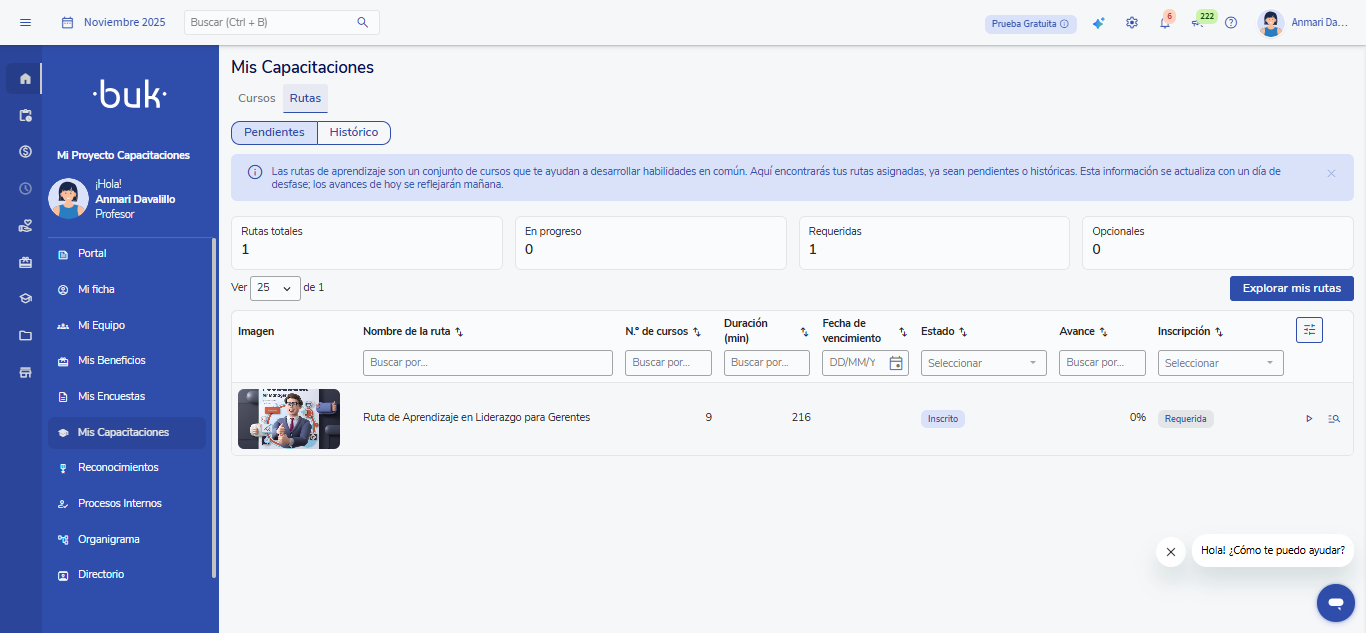
Task: Click the chat bubble widget icon
Action: [x=1335, y=602]
